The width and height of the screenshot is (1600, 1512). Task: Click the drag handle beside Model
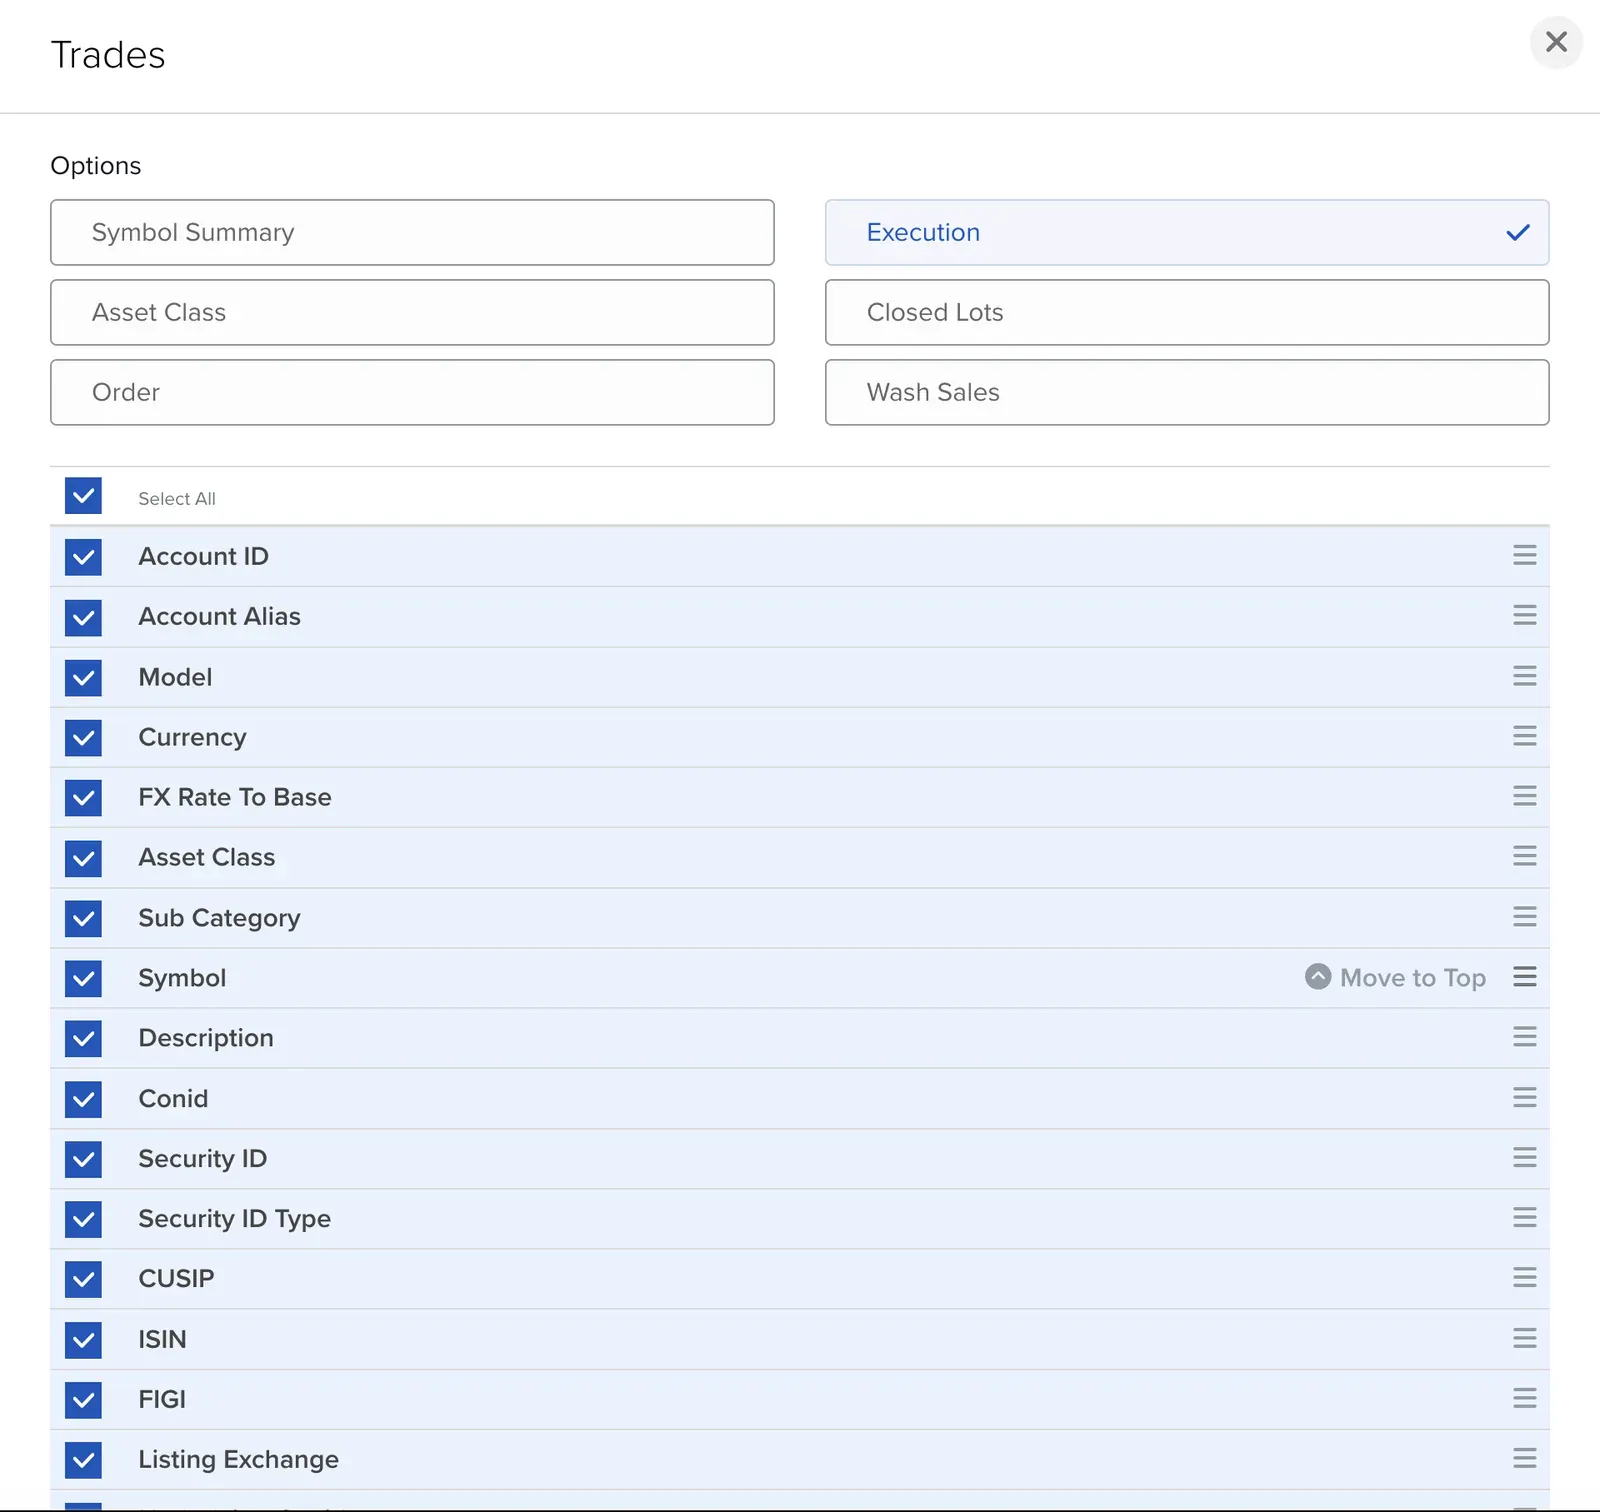(1524, 676)
